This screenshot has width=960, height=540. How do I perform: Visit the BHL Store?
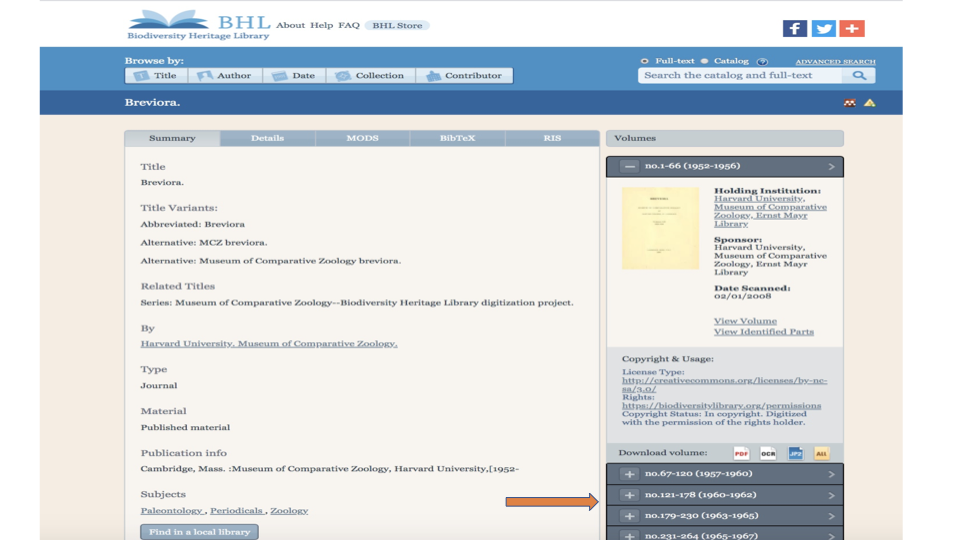397,25
